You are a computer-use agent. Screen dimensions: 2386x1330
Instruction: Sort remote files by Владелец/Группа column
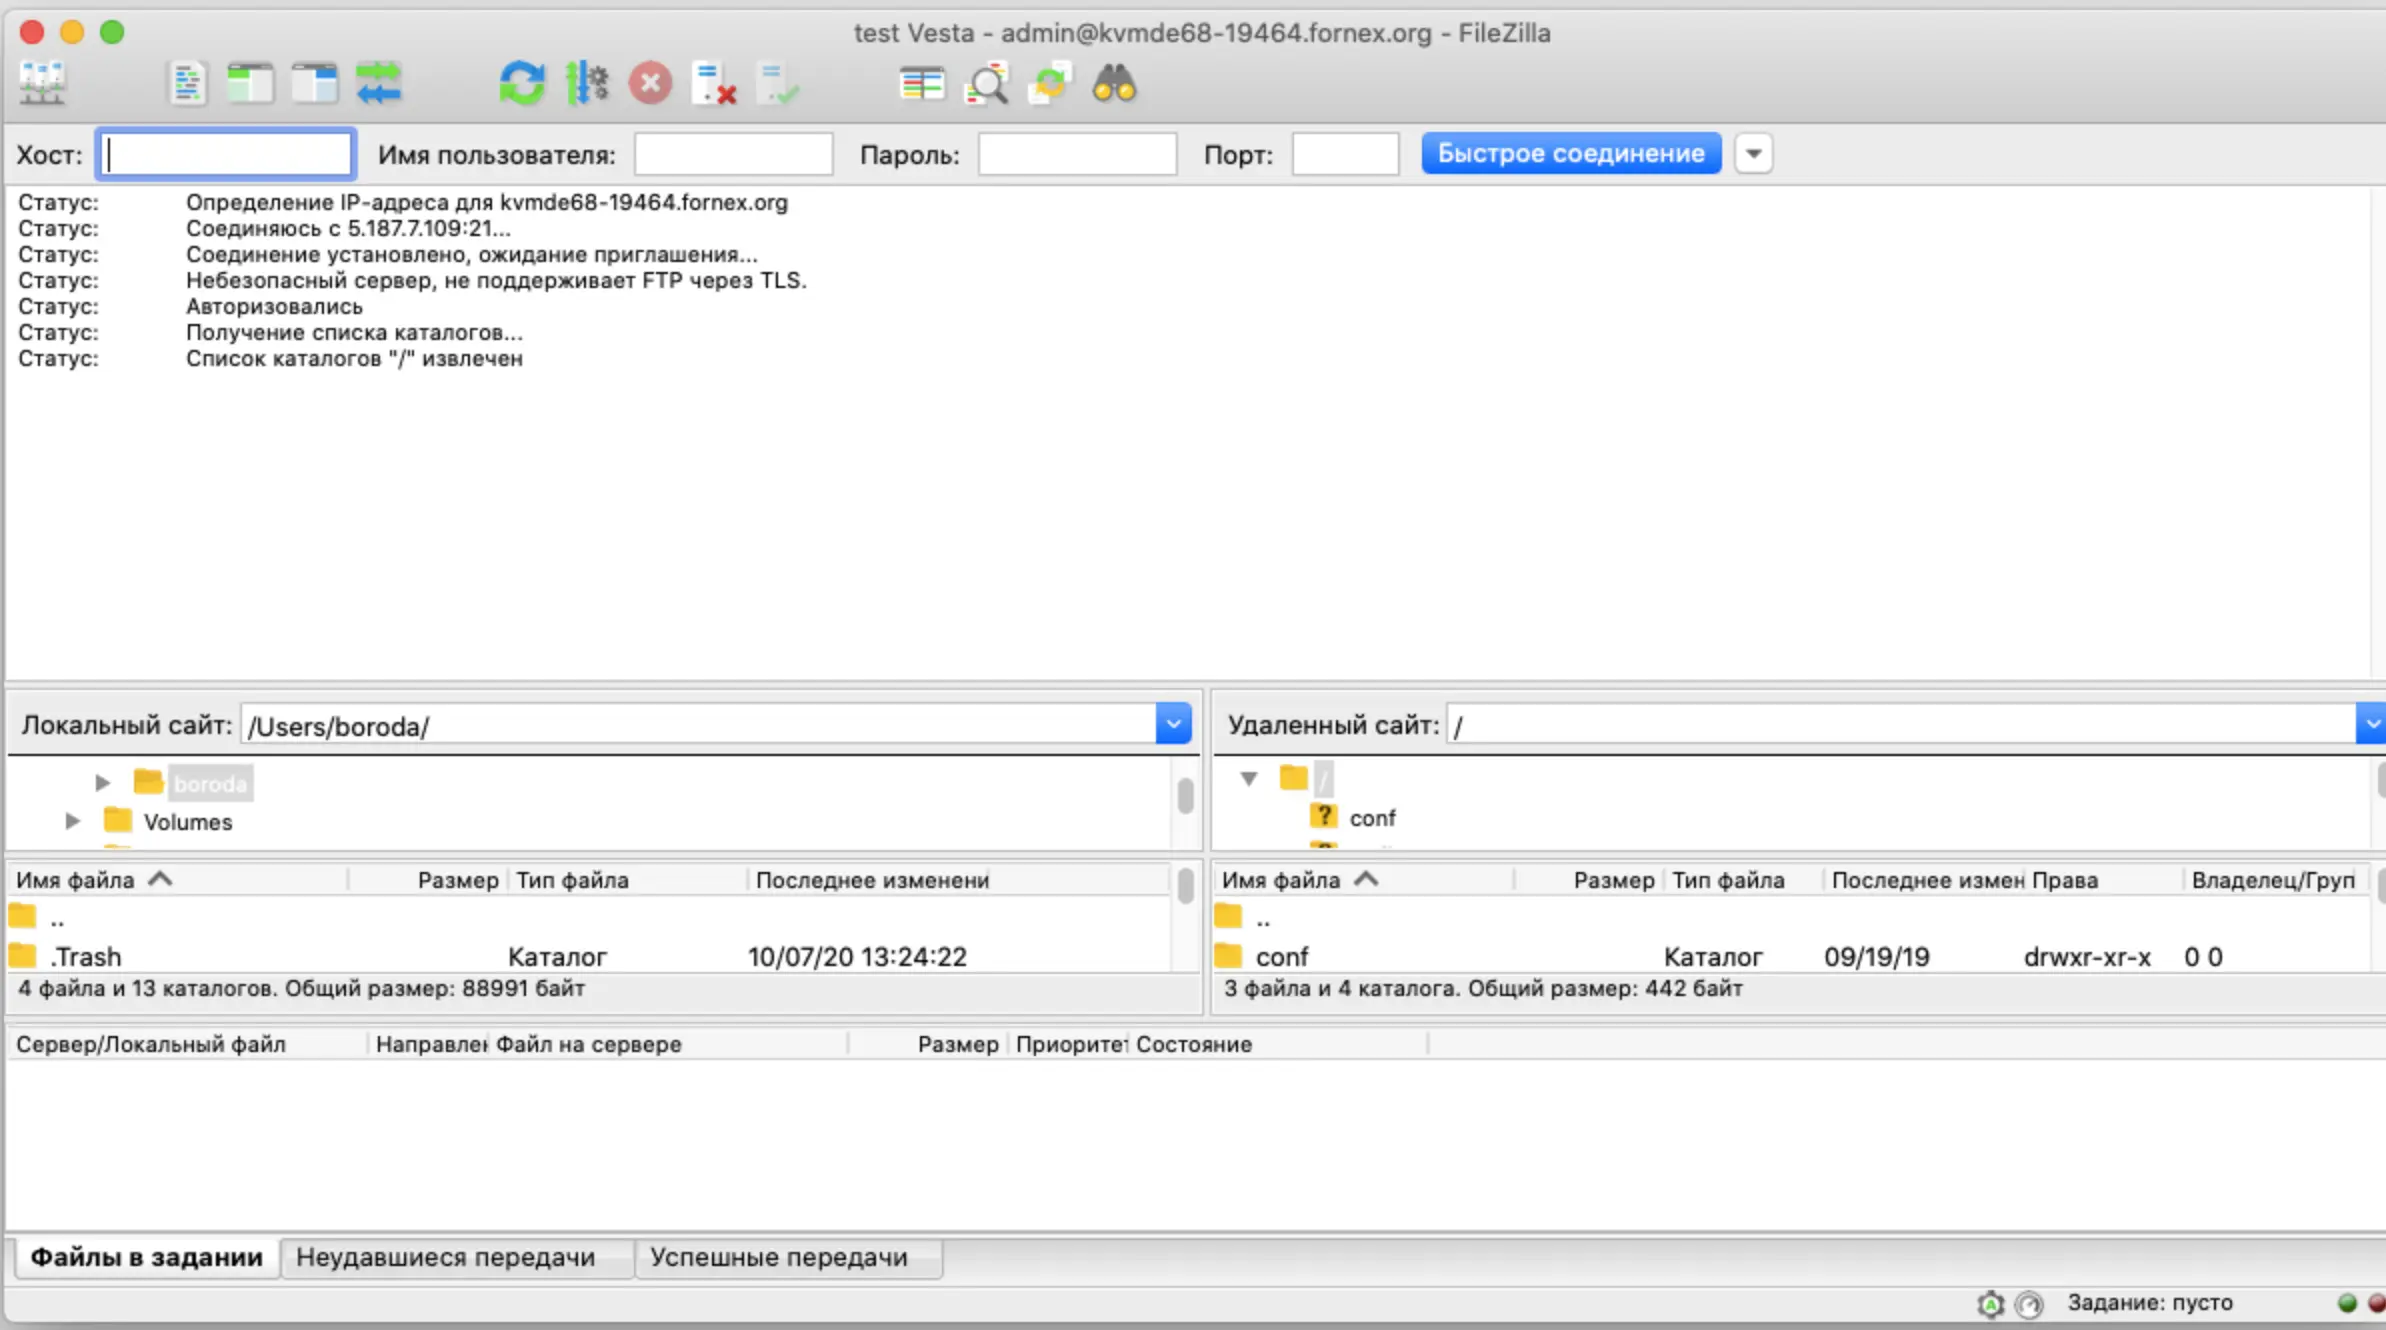(2275, 880)
